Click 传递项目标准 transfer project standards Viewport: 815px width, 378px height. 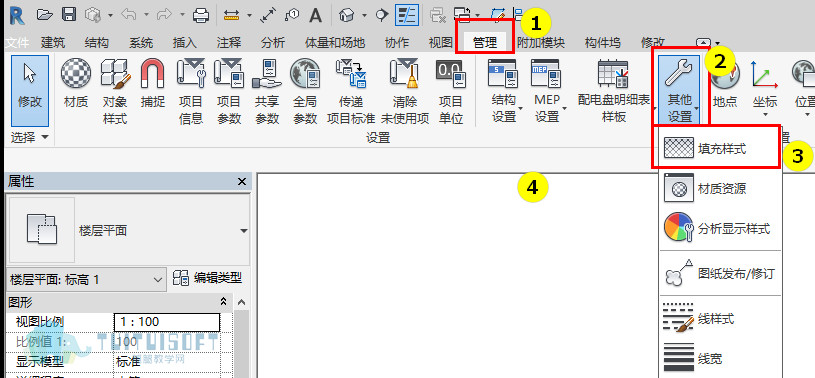pyautogui.click(x=351, y=91)
